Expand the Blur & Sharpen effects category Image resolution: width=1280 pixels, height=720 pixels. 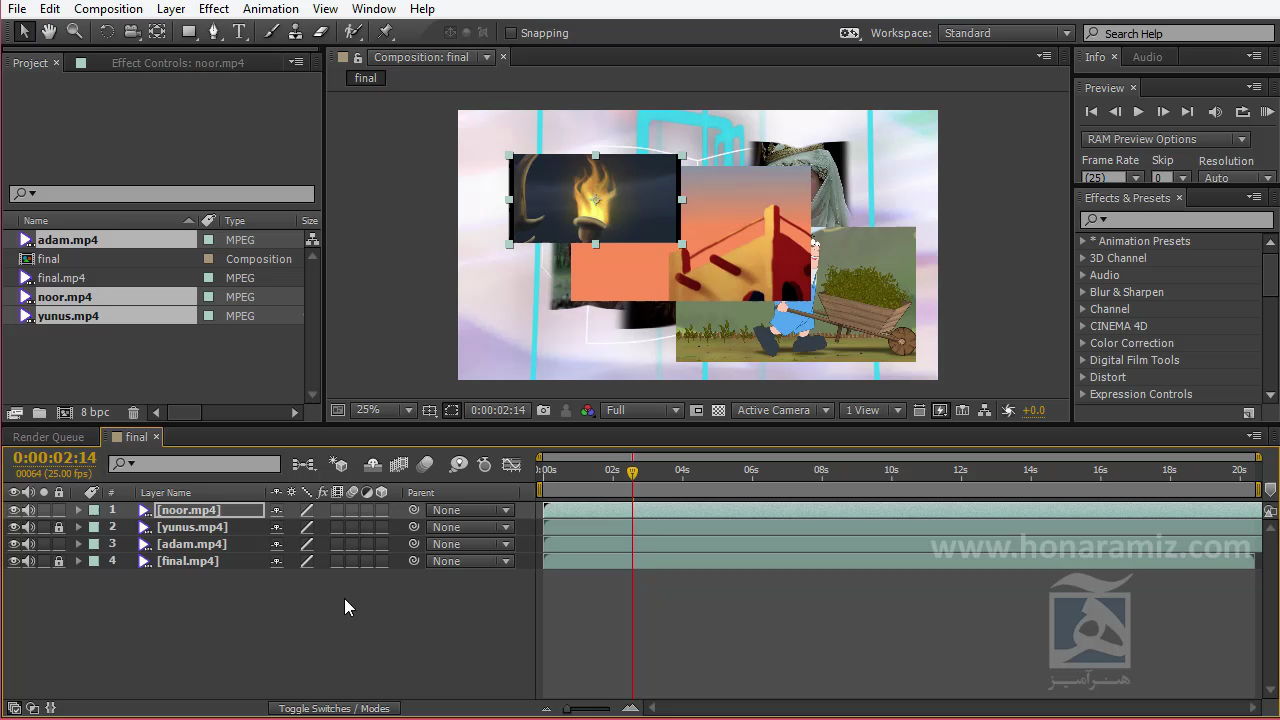coord(1083,292)
